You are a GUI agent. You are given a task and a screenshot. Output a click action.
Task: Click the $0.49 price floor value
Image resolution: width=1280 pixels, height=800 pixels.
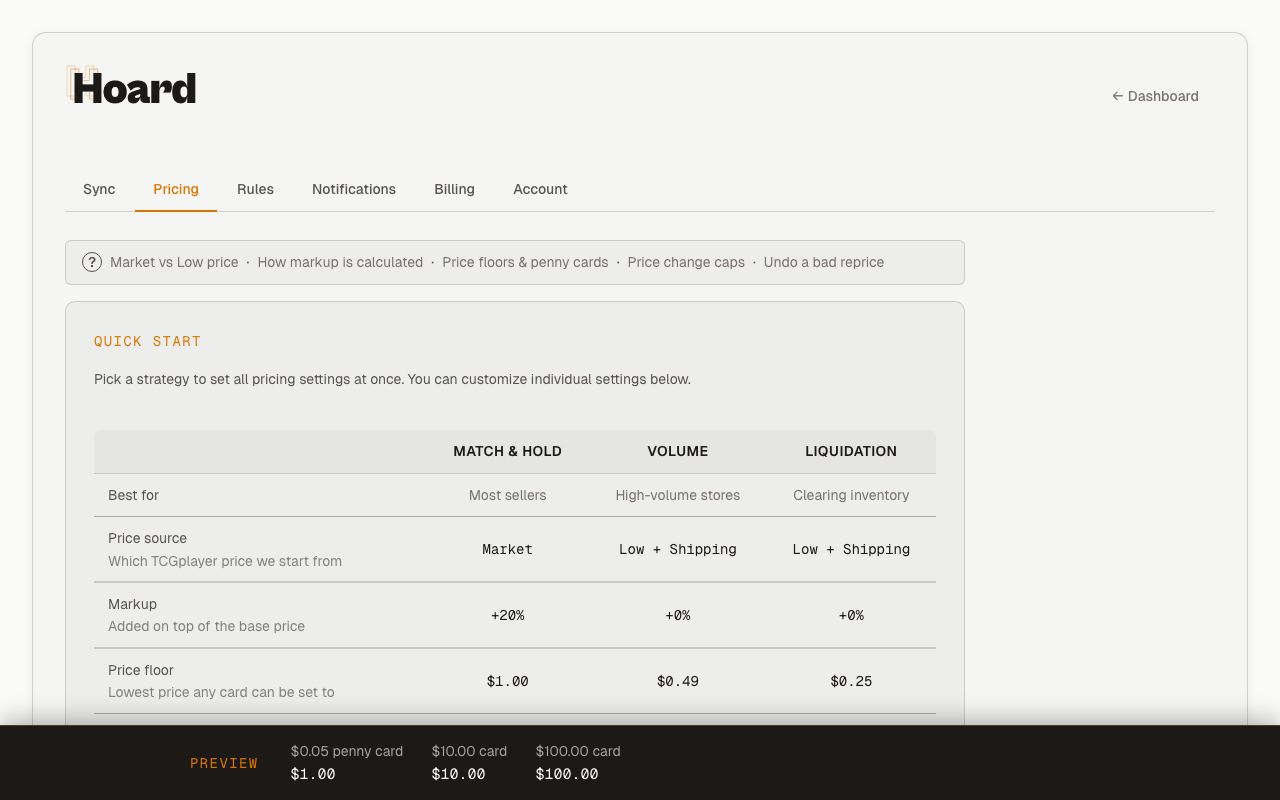point(677,681)
